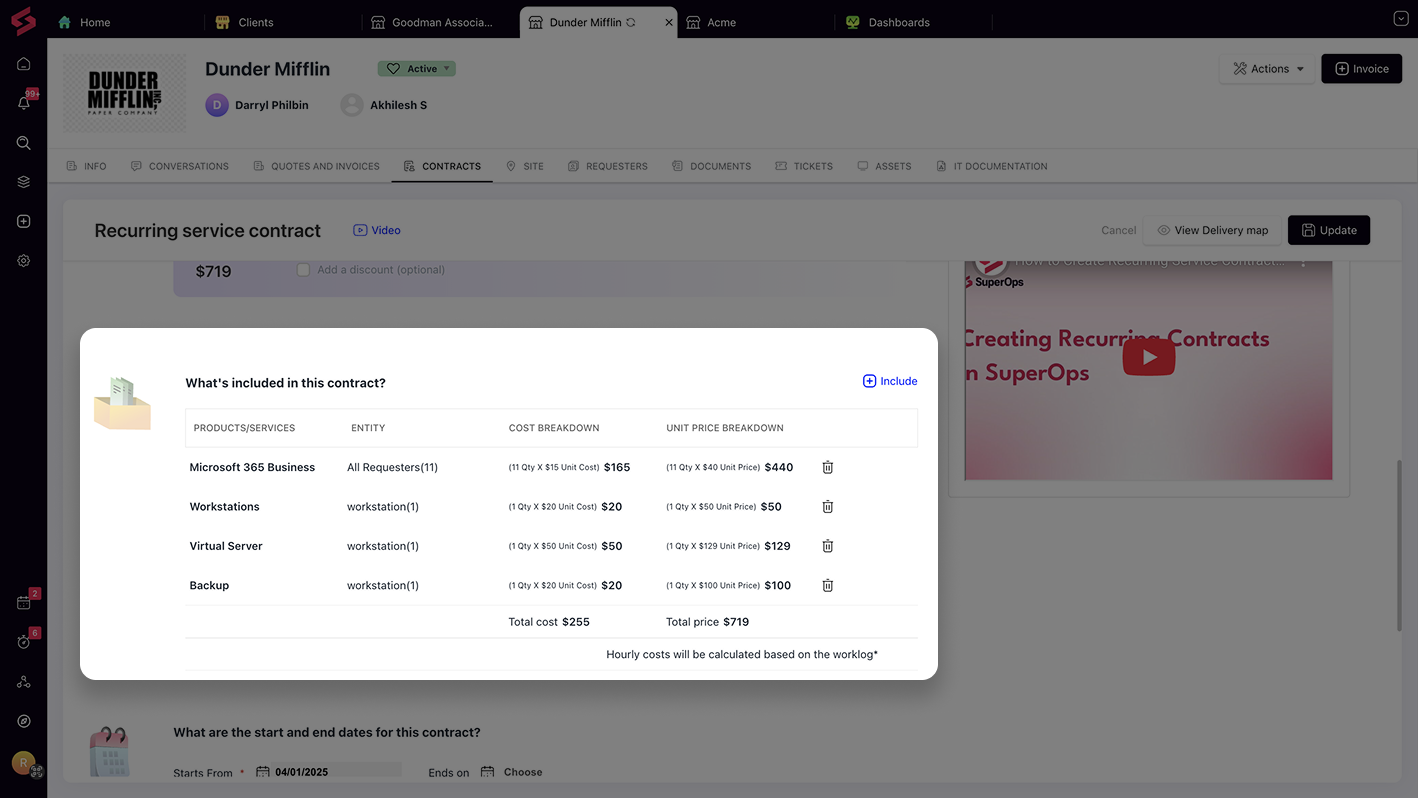Click the Update button

[x=1329, y=230]
